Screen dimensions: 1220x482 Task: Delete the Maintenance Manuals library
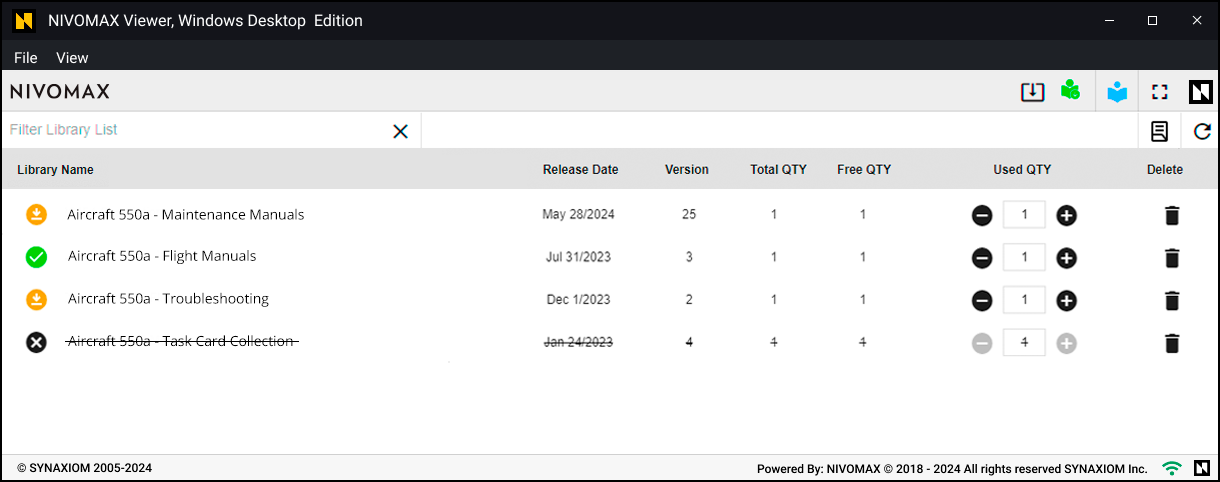pos(1173,215)
